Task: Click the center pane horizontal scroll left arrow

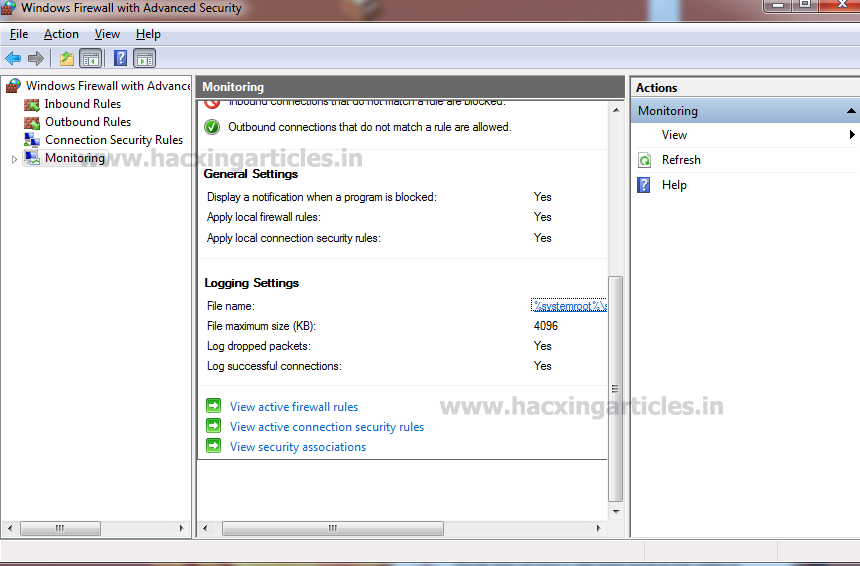Action: tap(205, 528)
